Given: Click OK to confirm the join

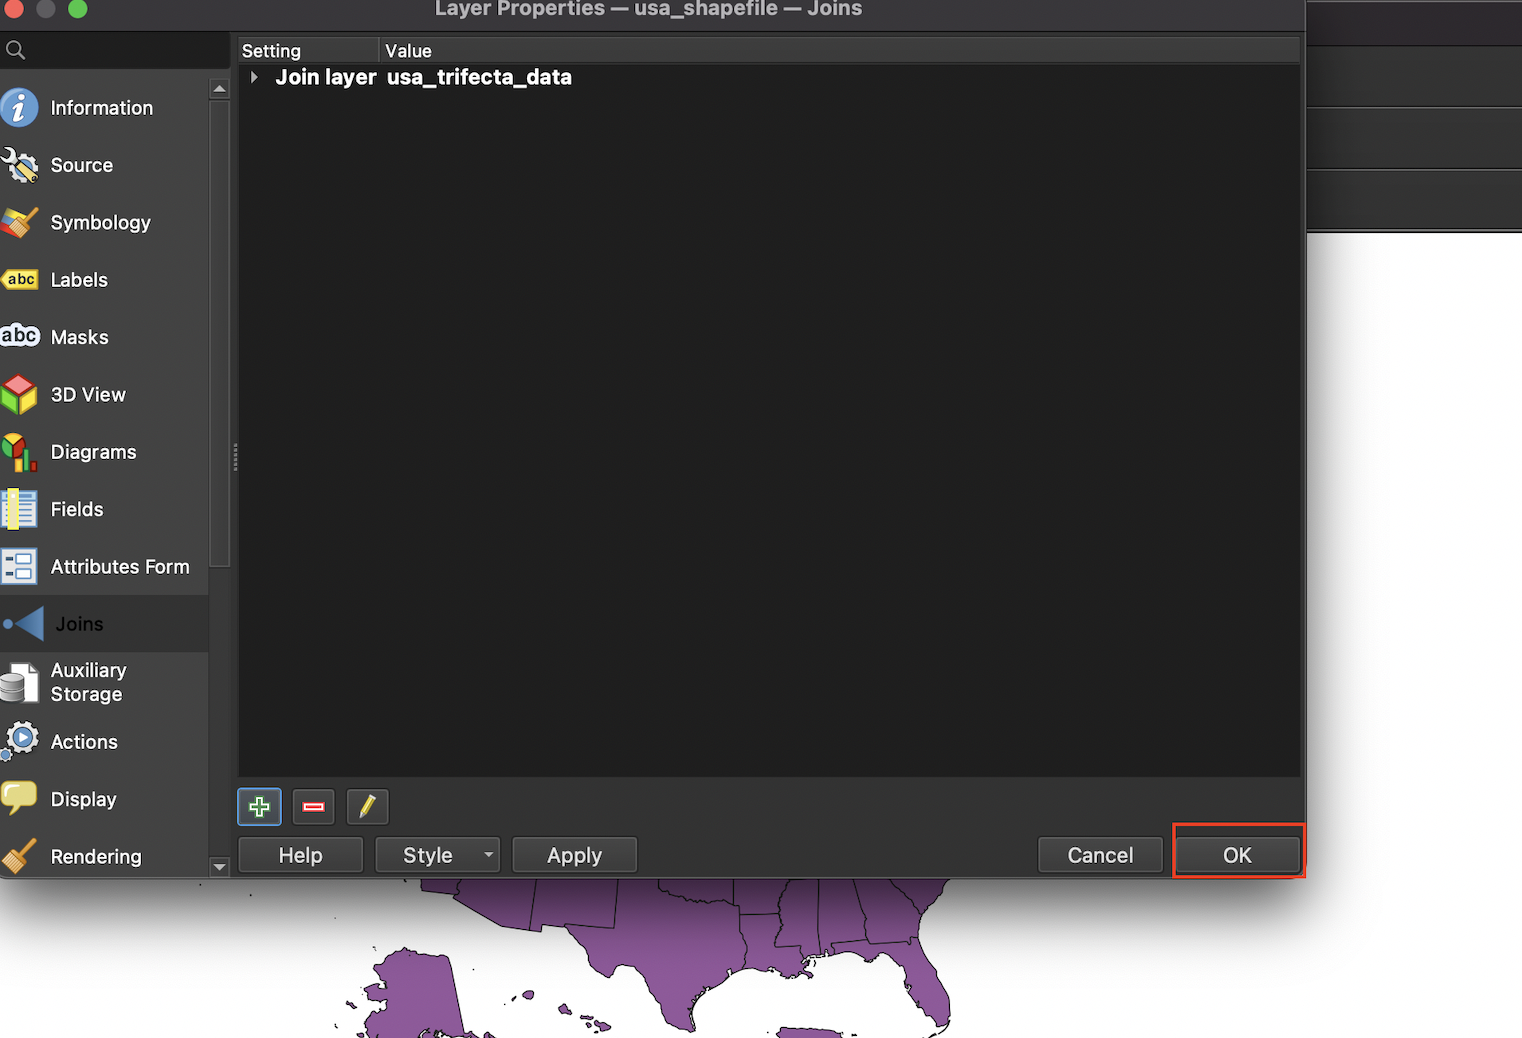Looking at the screenshot, I should [1237, 855].
